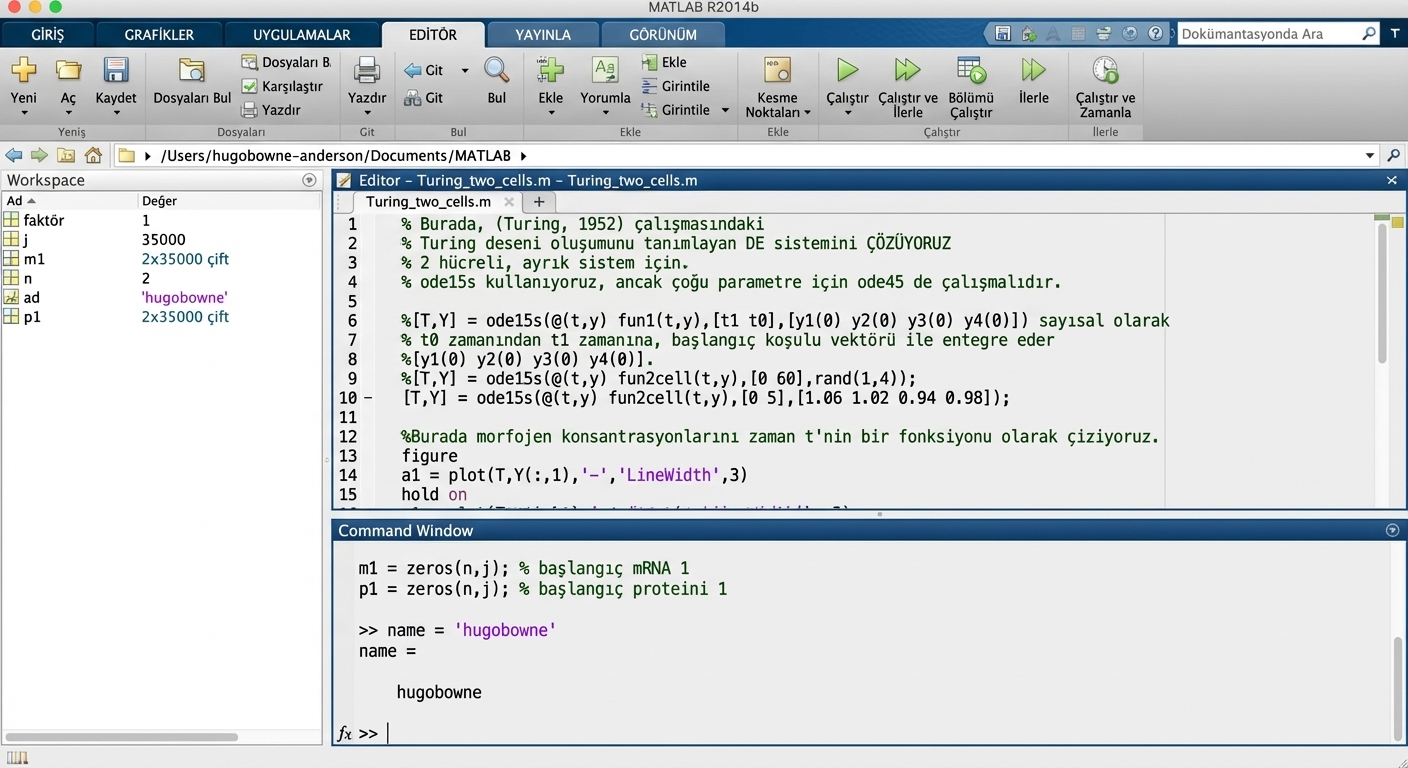This screenshot has height=768, width=1408.
Task: Click the İlerle advance icon
Action: pos(1033,72)
